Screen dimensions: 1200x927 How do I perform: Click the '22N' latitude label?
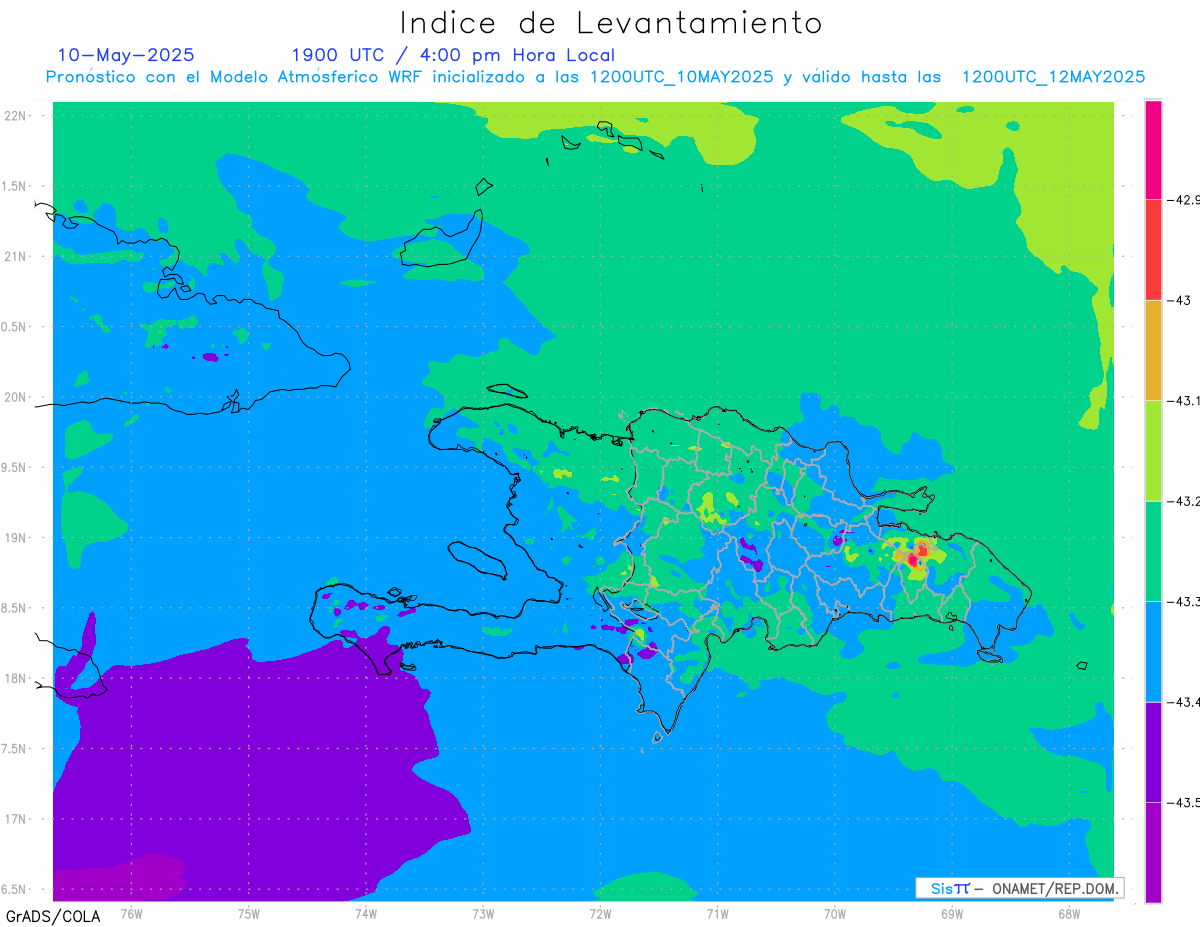16,115
